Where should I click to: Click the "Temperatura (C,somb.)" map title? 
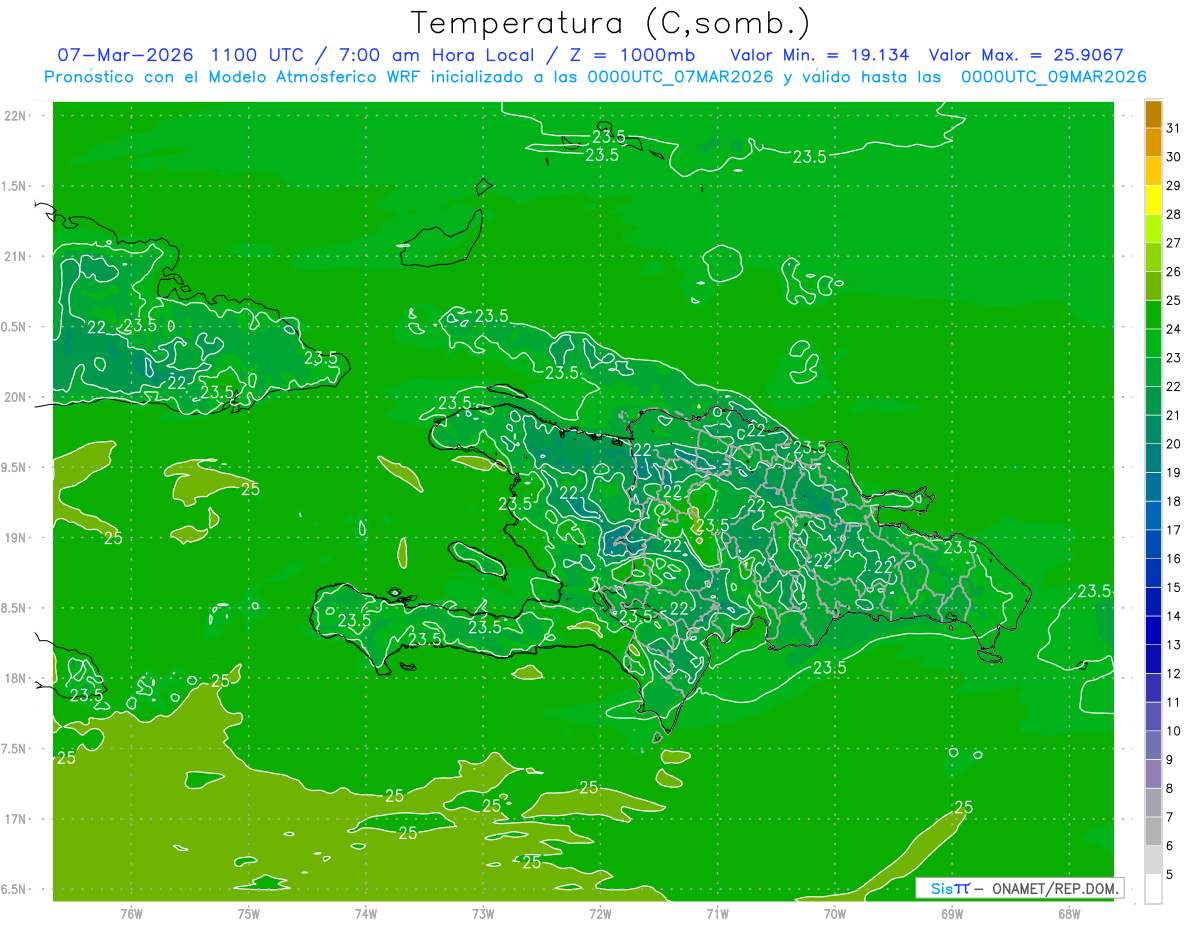pos(611,23)
